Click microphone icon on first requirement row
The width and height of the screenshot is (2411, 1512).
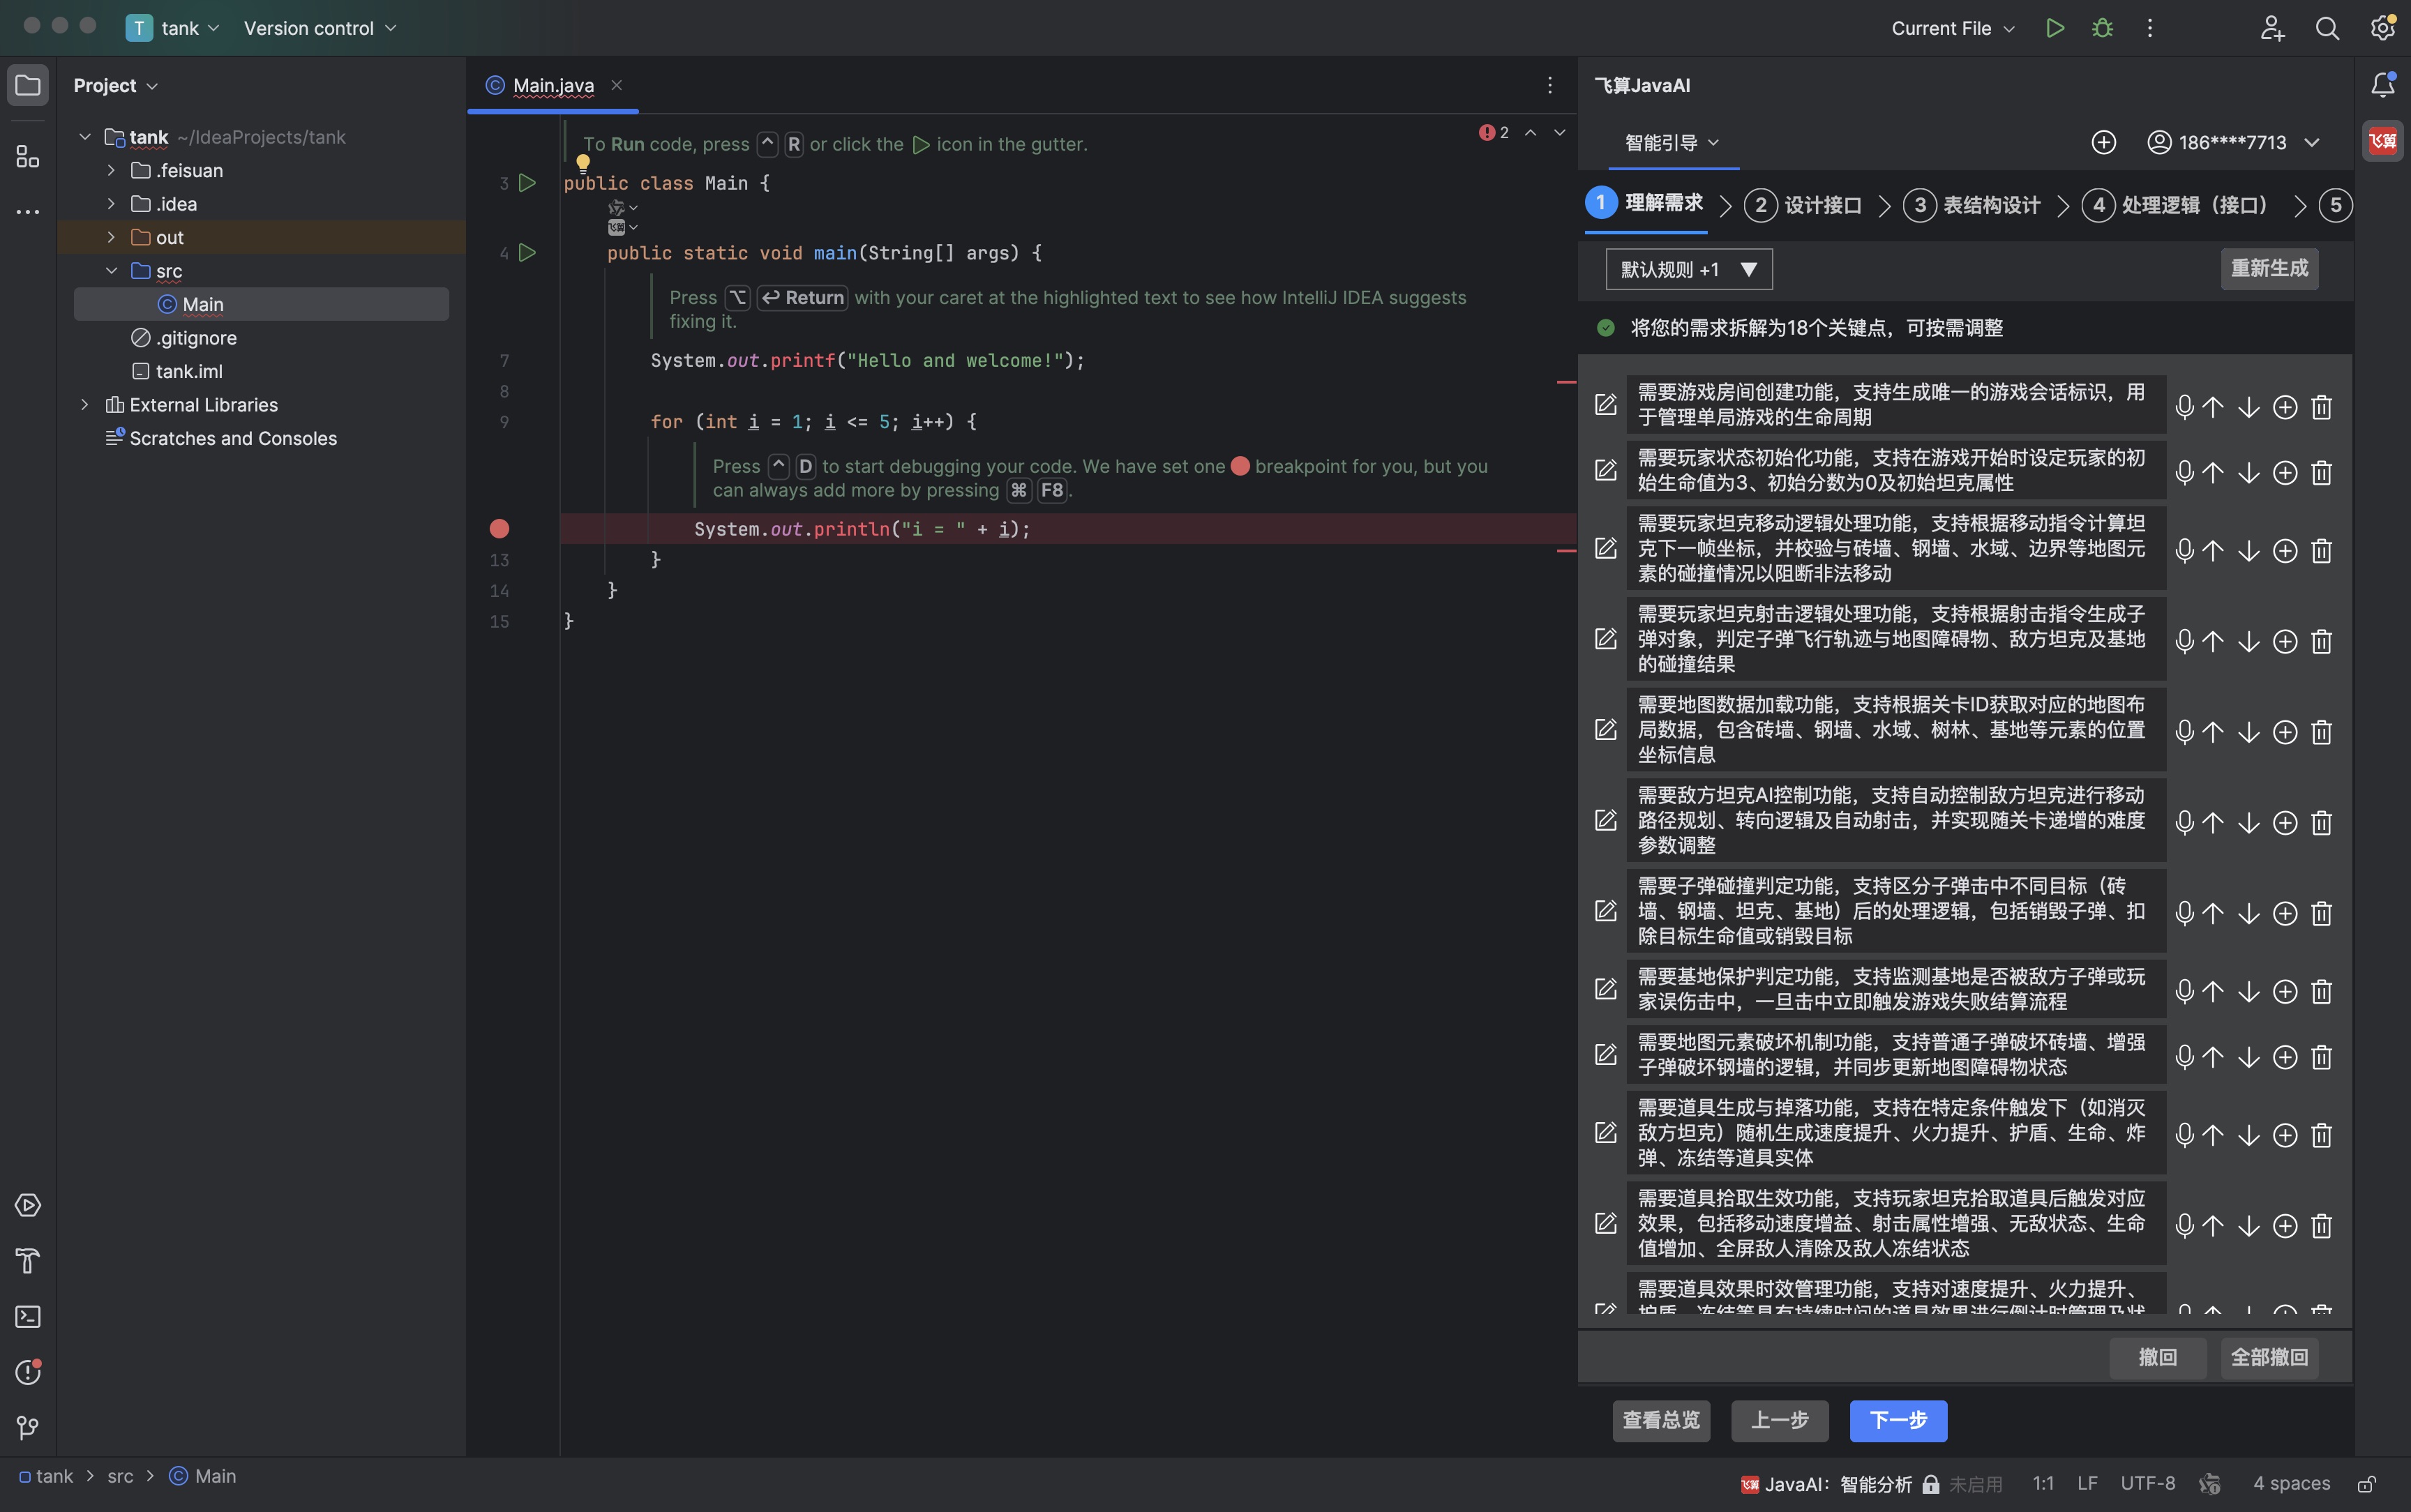coord(2184,407)
